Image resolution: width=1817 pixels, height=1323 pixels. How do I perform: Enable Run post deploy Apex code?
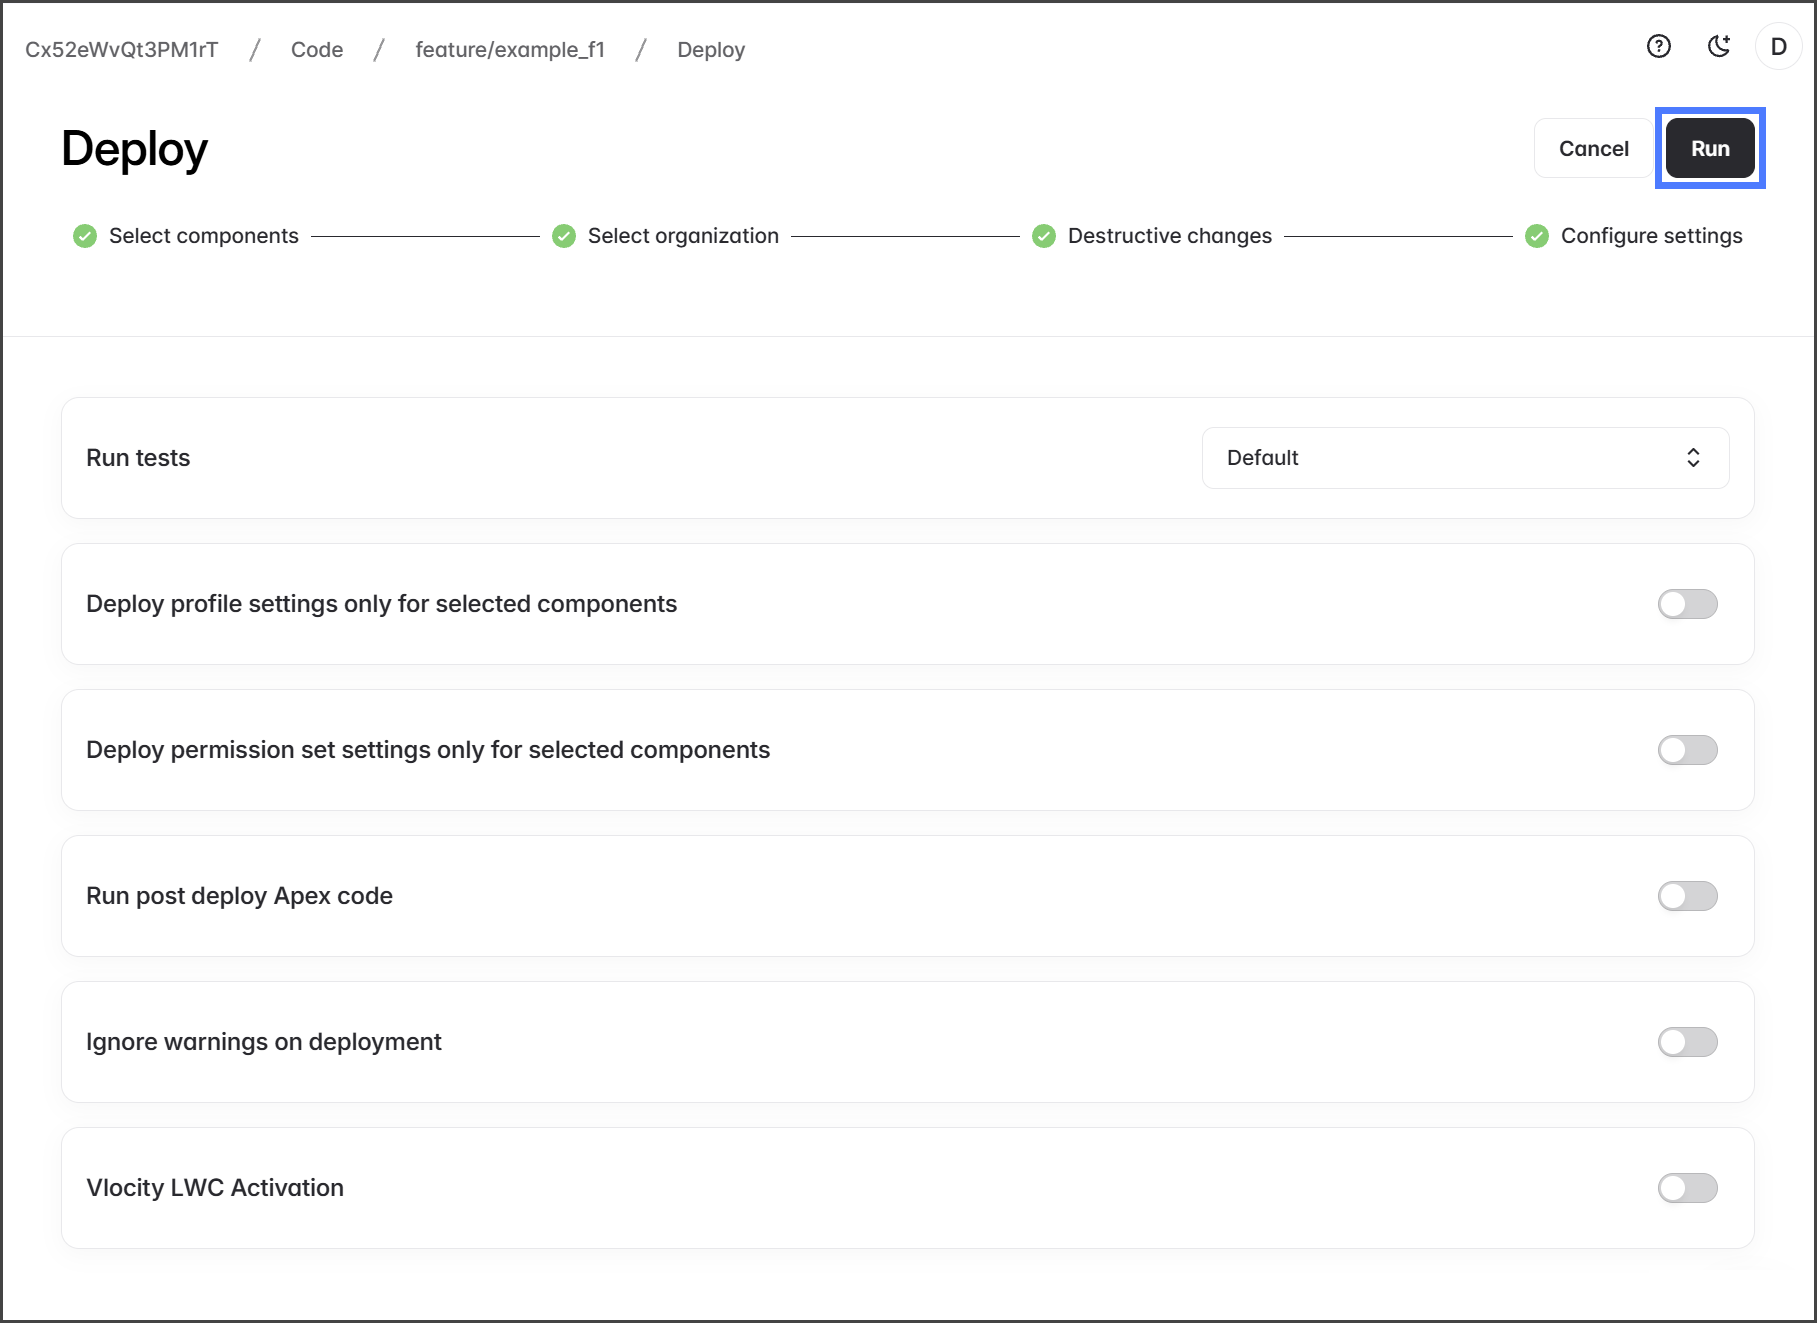click(x=1687, y=896)
